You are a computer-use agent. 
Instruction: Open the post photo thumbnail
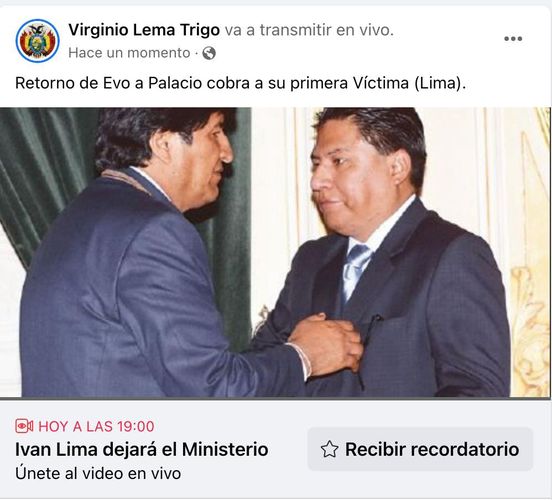pos(275,253)
